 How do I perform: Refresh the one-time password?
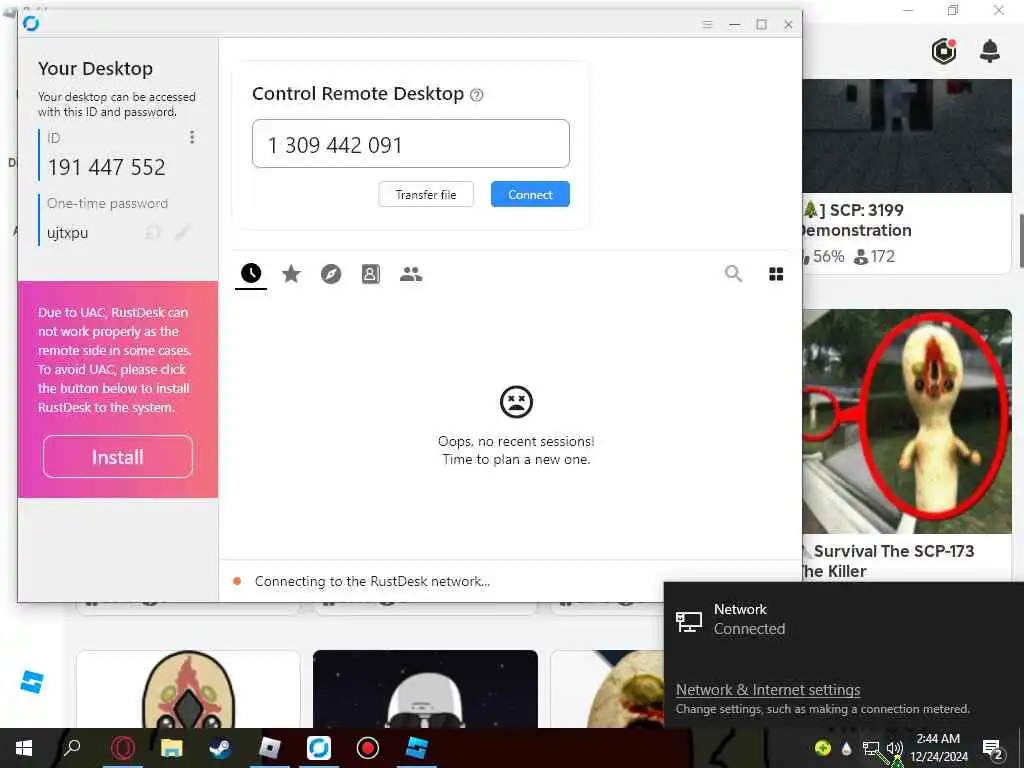pos(153,232)
